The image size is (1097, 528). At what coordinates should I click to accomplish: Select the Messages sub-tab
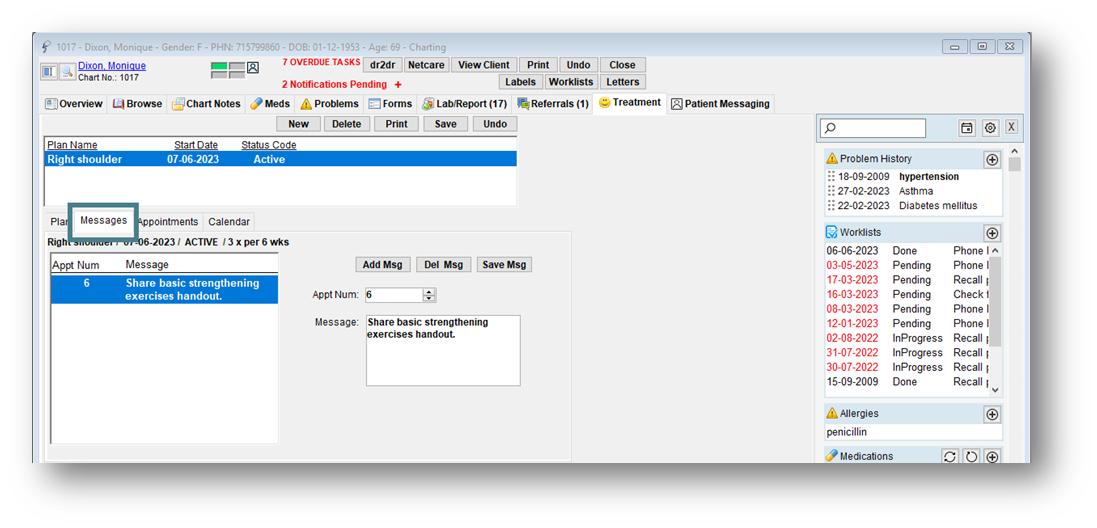tap(104, 220)
